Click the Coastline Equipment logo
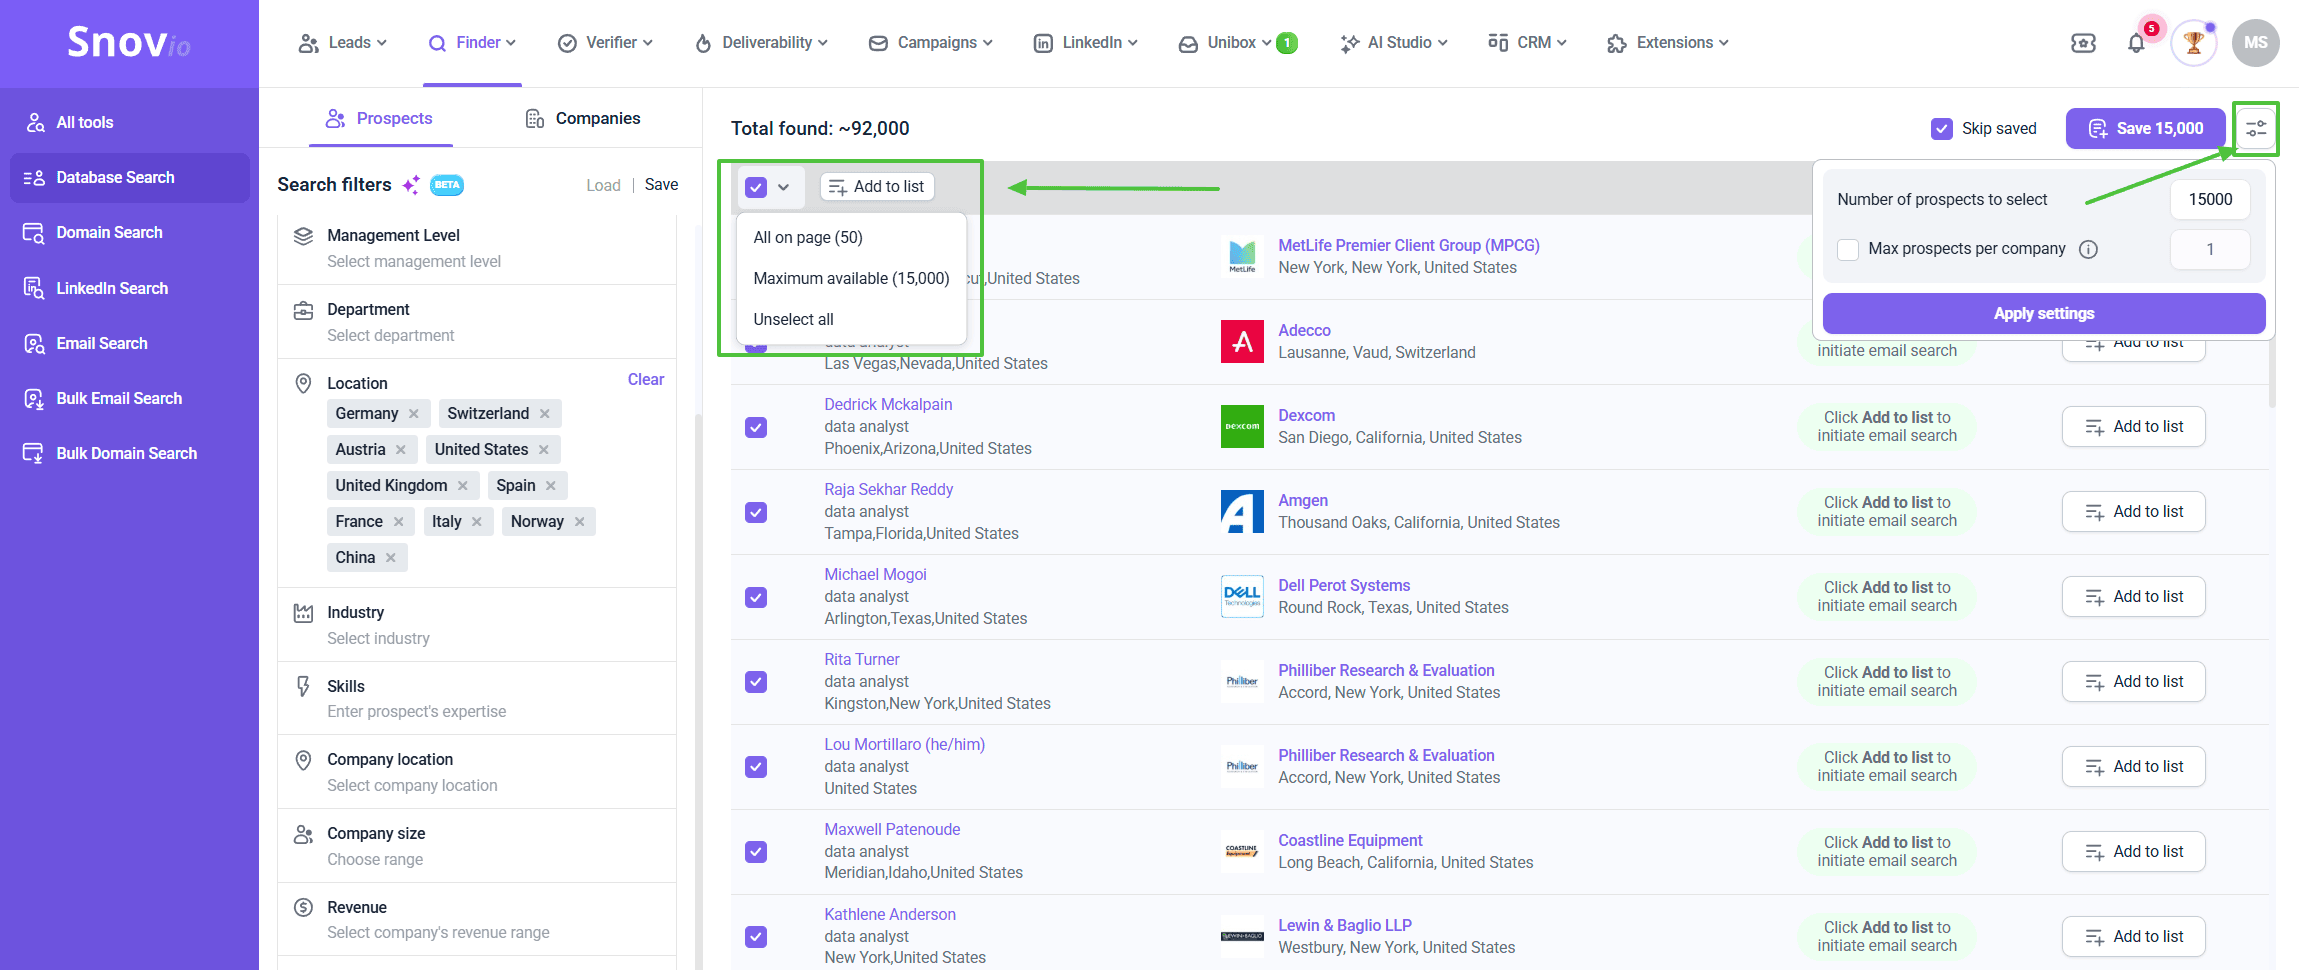The image size is (2299, 970). pos(1242,852)
